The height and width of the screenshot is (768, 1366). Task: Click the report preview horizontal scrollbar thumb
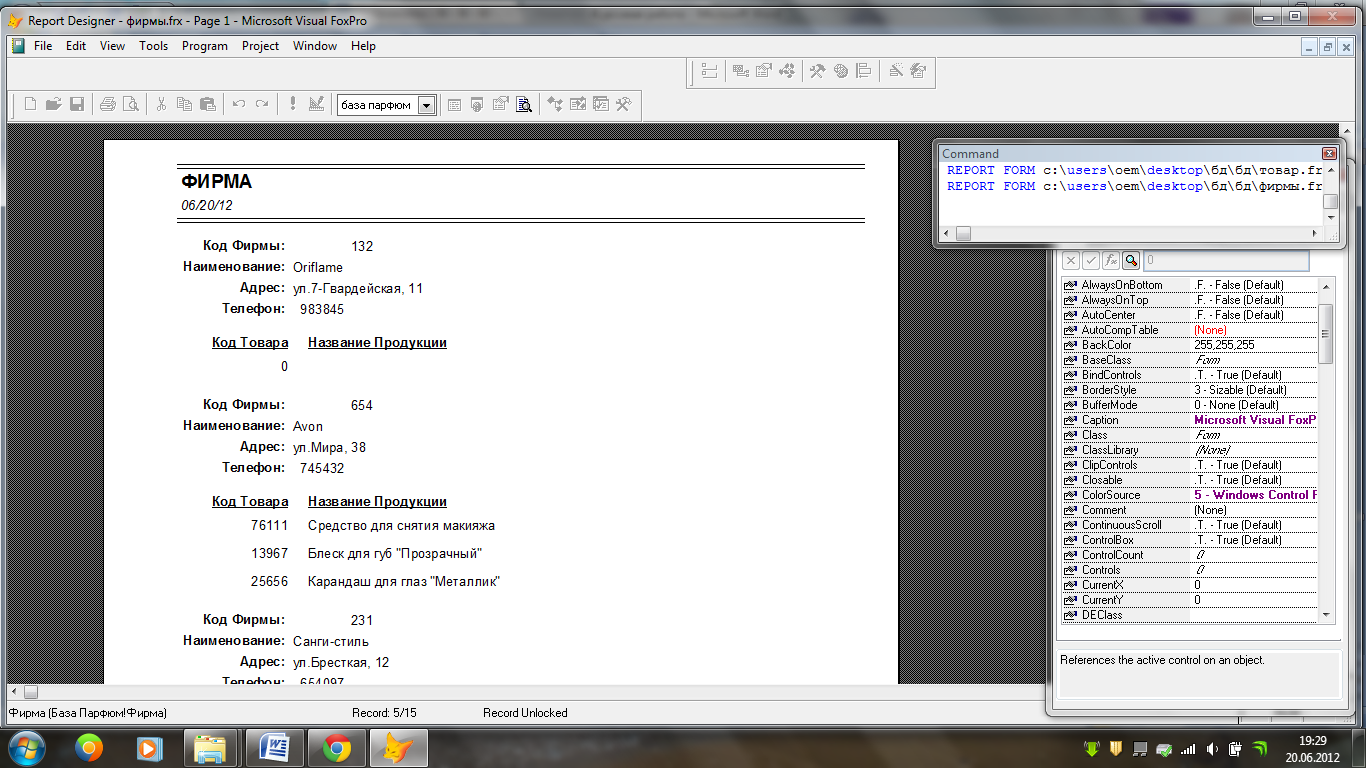(31, 692)
